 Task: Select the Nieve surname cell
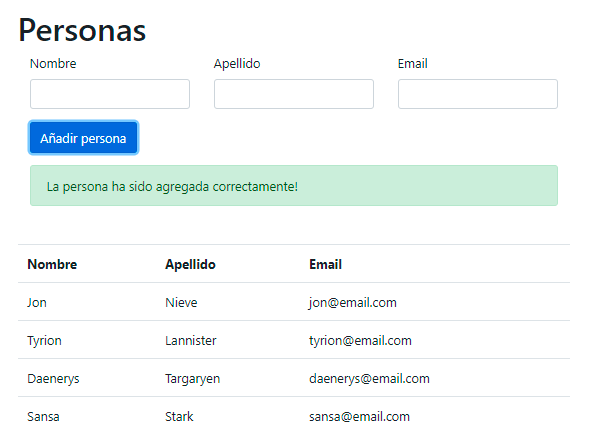[181, 302]
